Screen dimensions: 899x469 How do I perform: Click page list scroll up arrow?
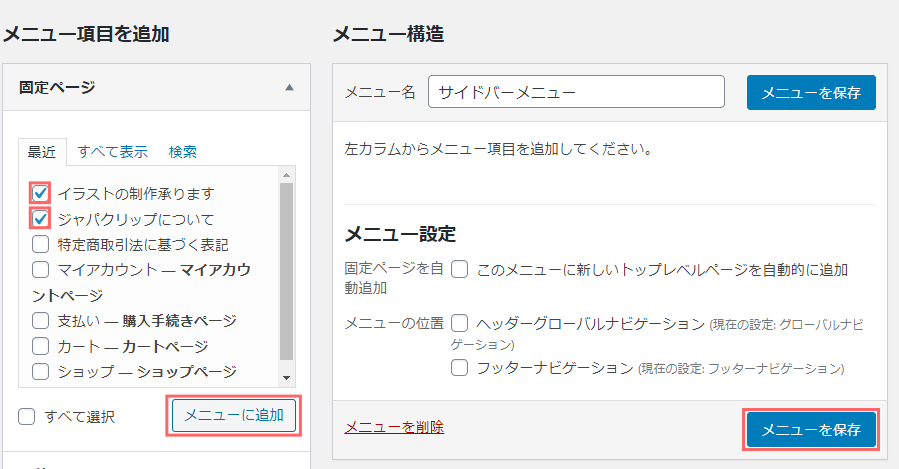287,175
